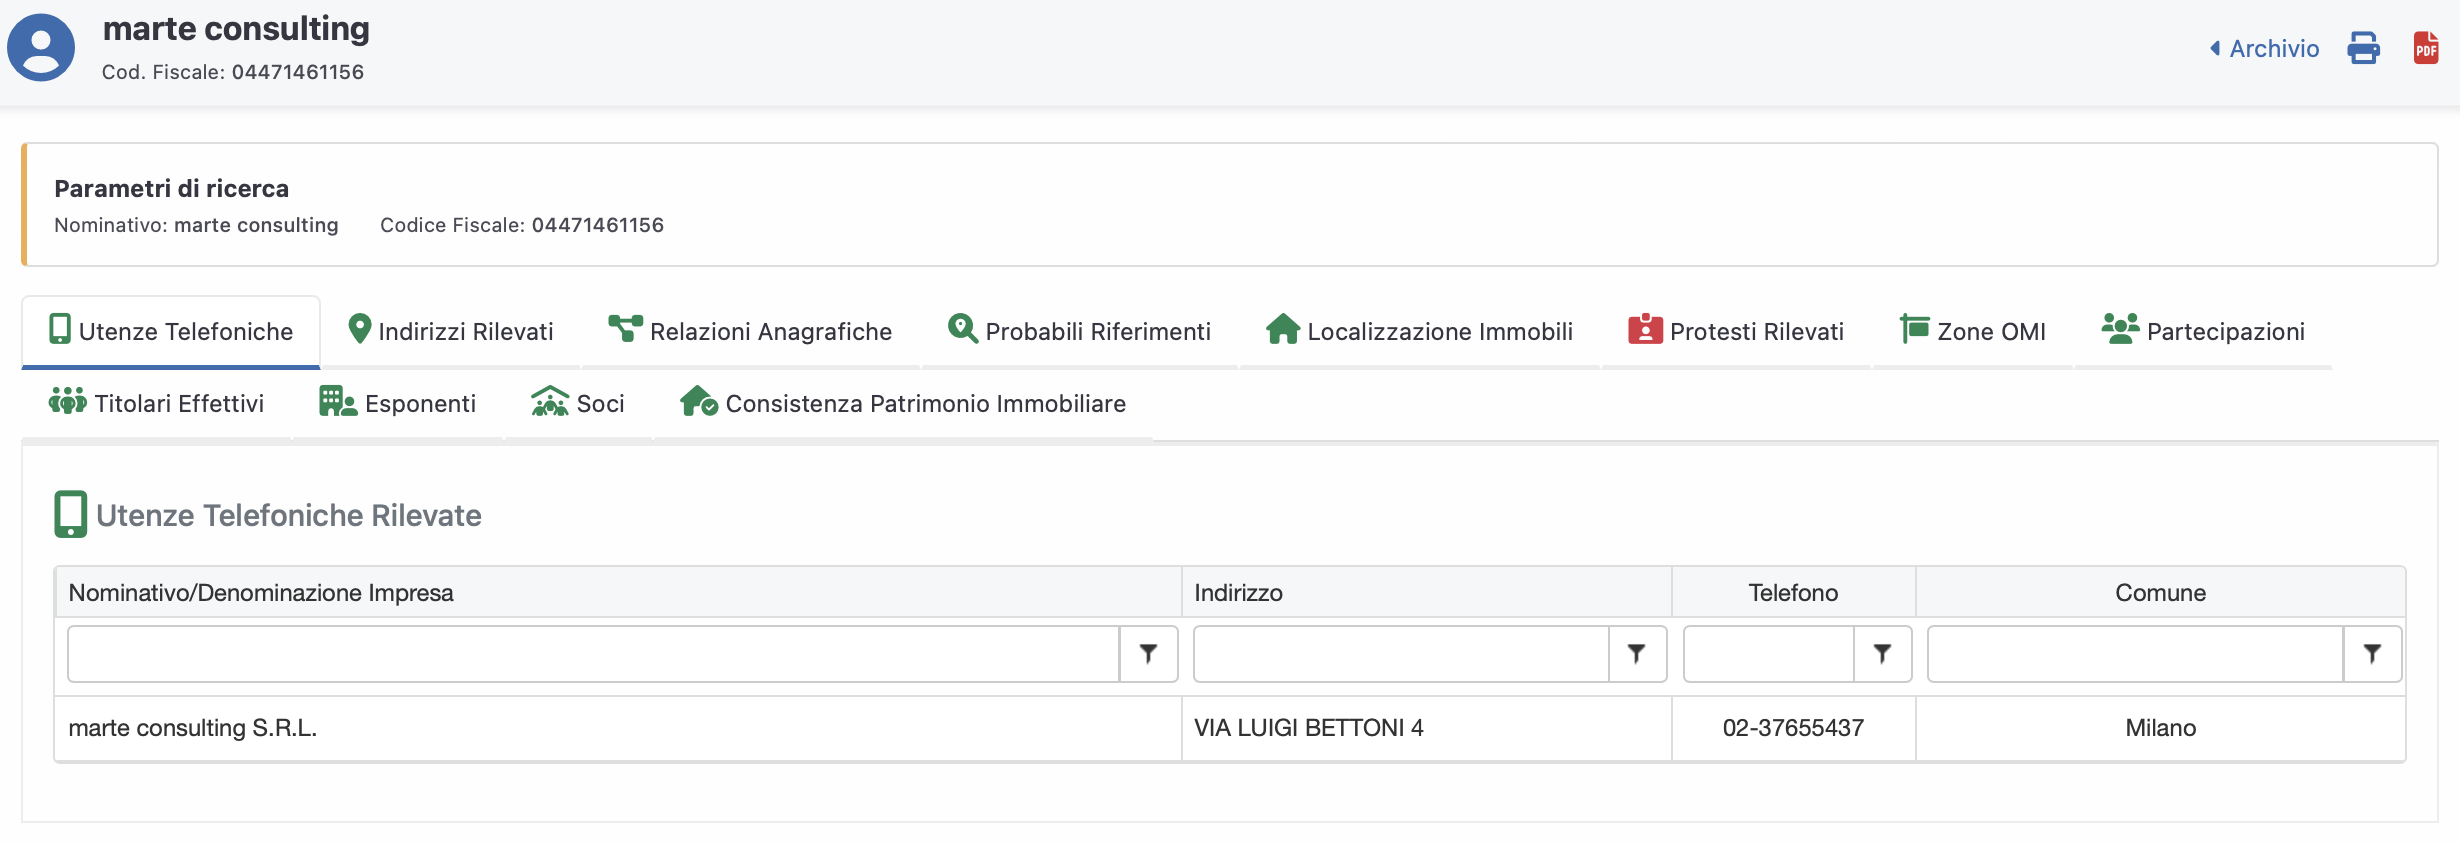Viewport: 2460px width, 842px height.
Task: Open the Probabili Riferimenti tab
Action: [x=1079, y=331]
